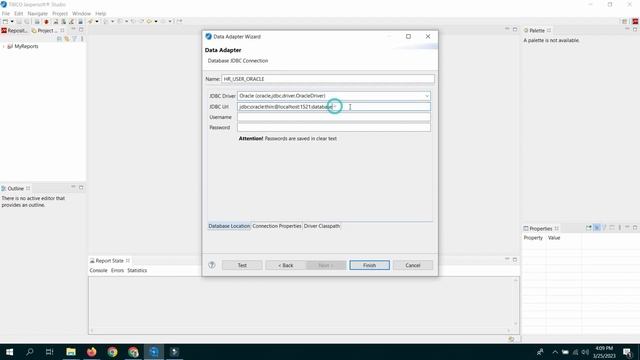
Task: Click the open perspective icon
Action: [x=624, y=21]
